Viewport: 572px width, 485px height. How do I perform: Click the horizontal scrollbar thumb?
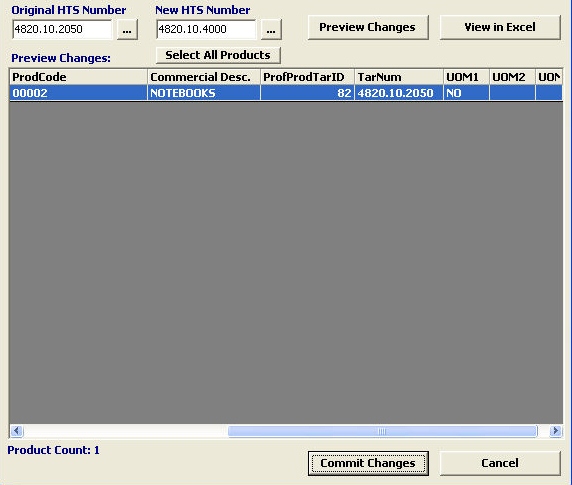(383, 431)
